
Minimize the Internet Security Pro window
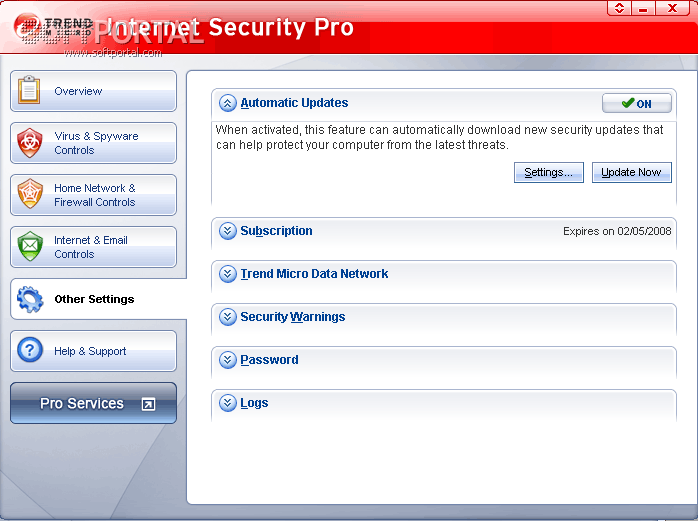[x=643, y=8]
